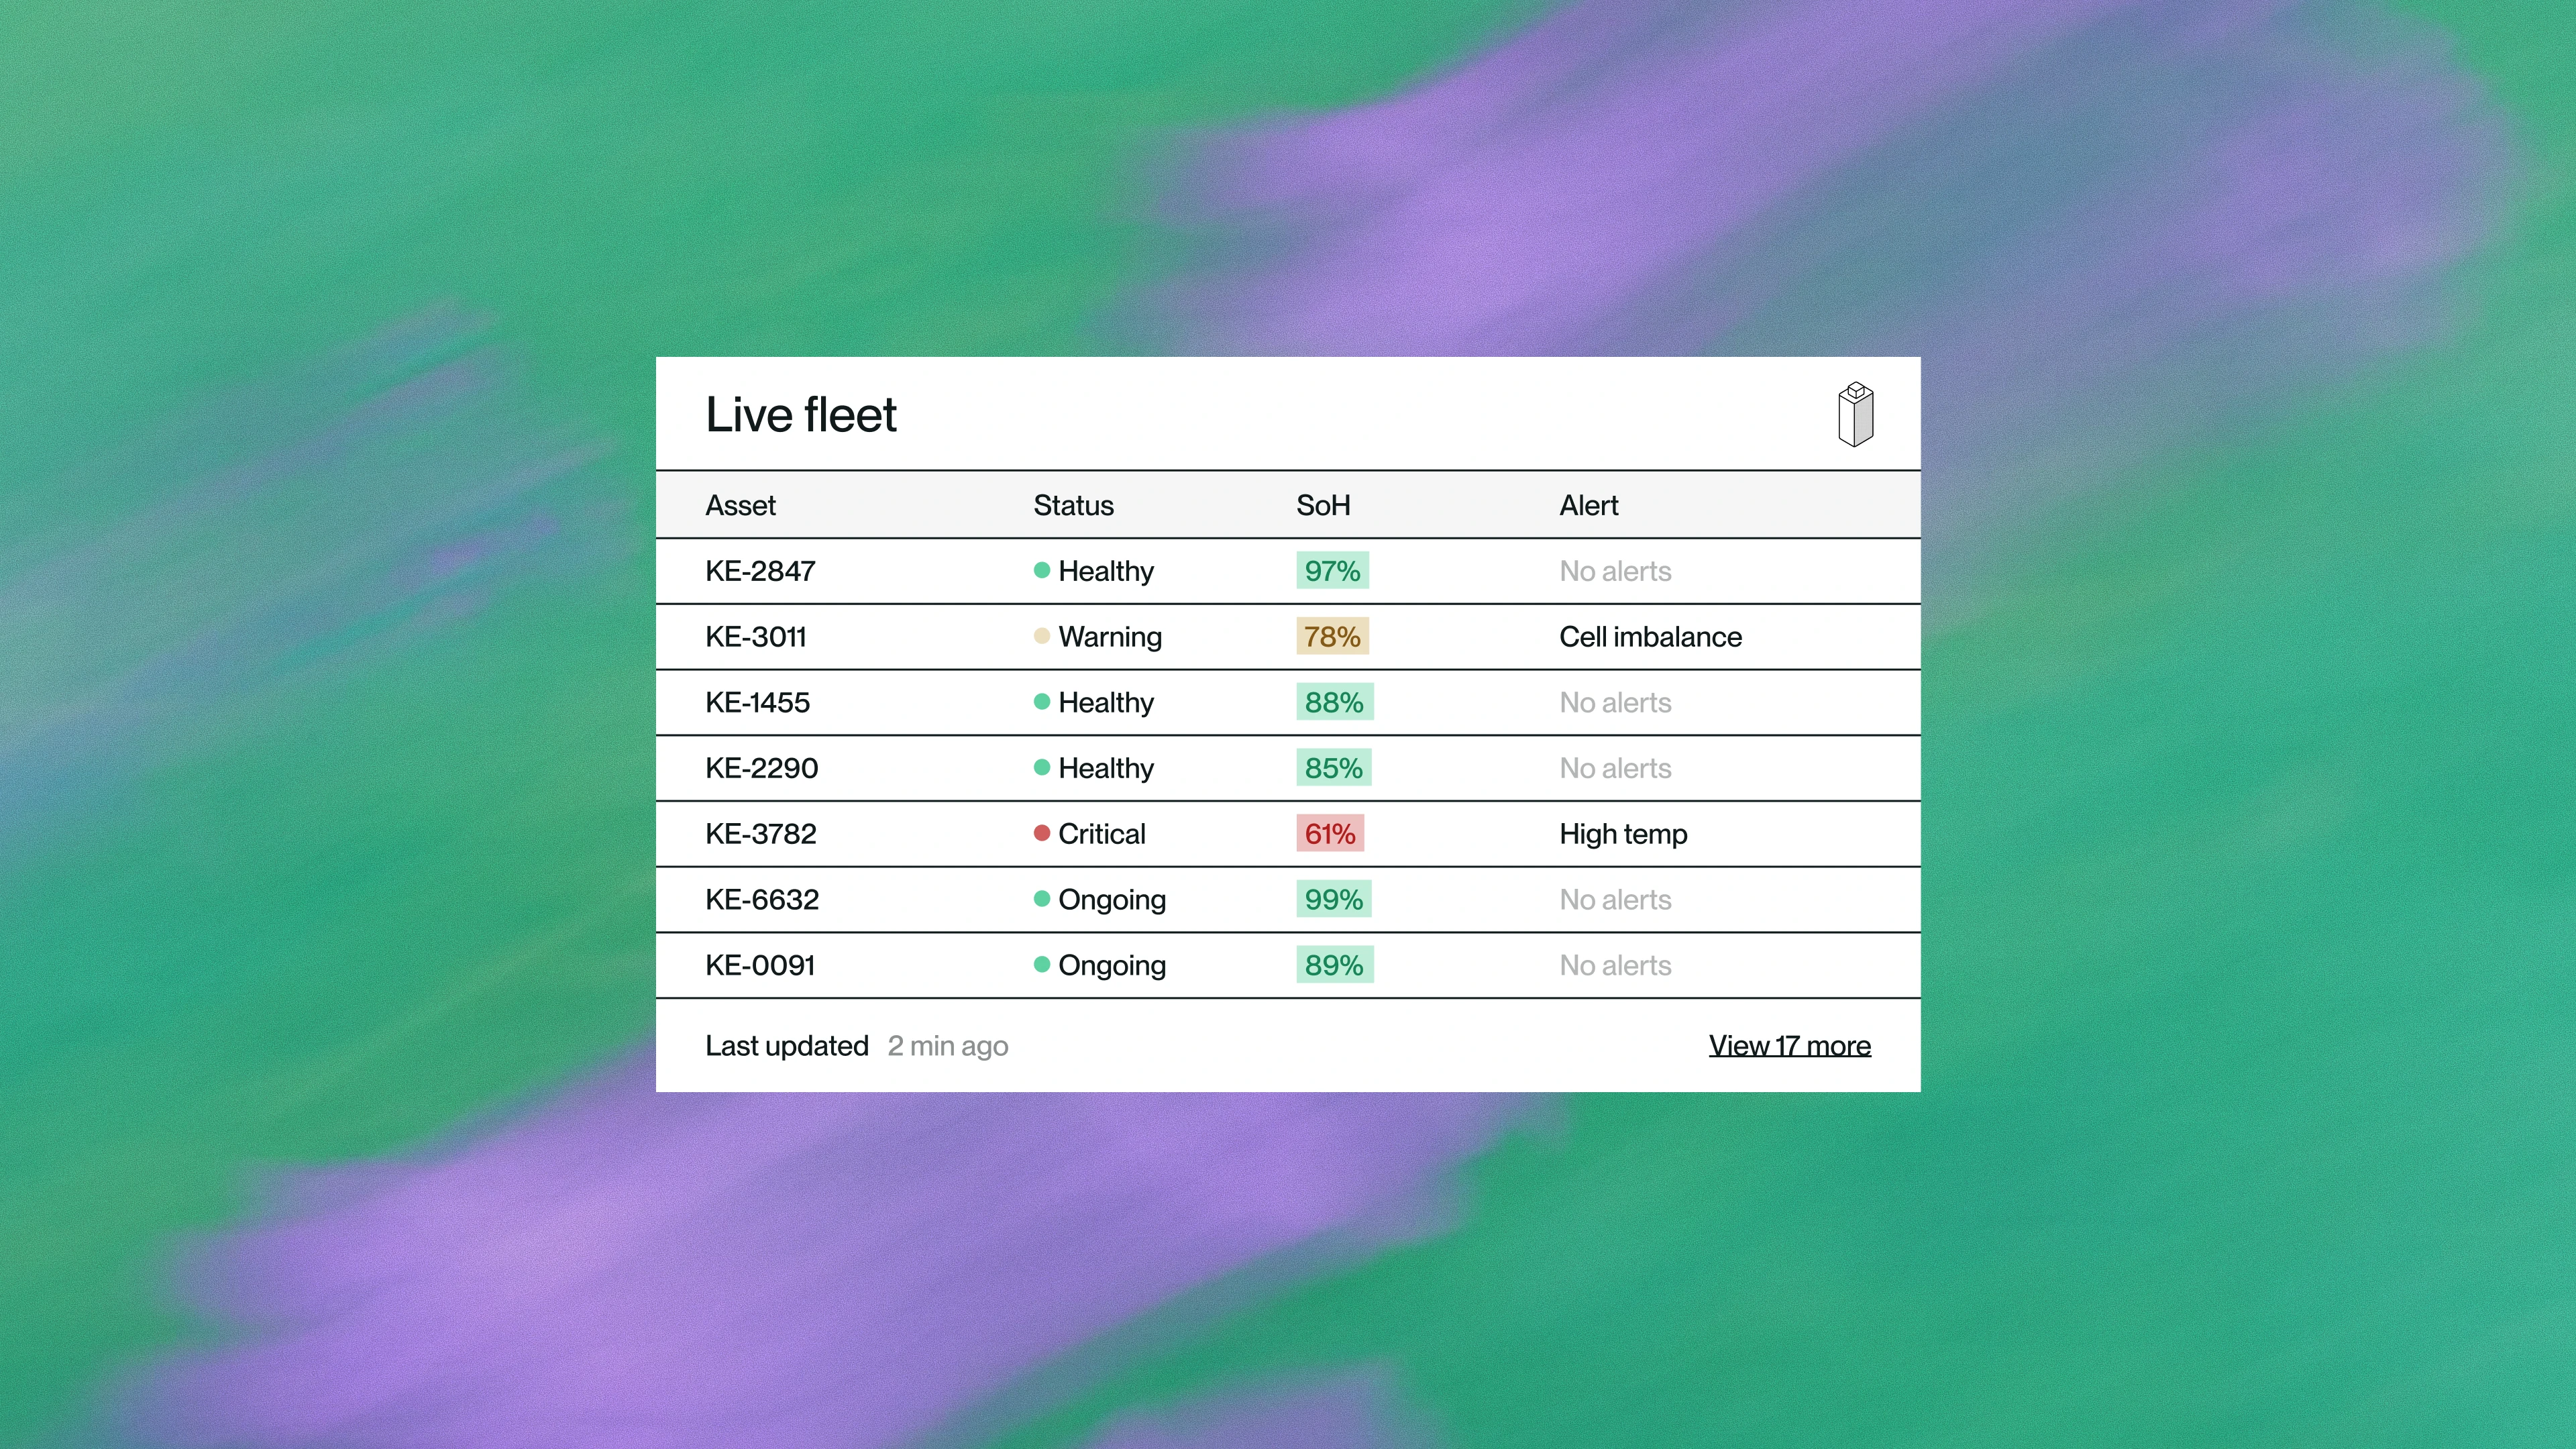Sort by the SoH column header

1322,505
